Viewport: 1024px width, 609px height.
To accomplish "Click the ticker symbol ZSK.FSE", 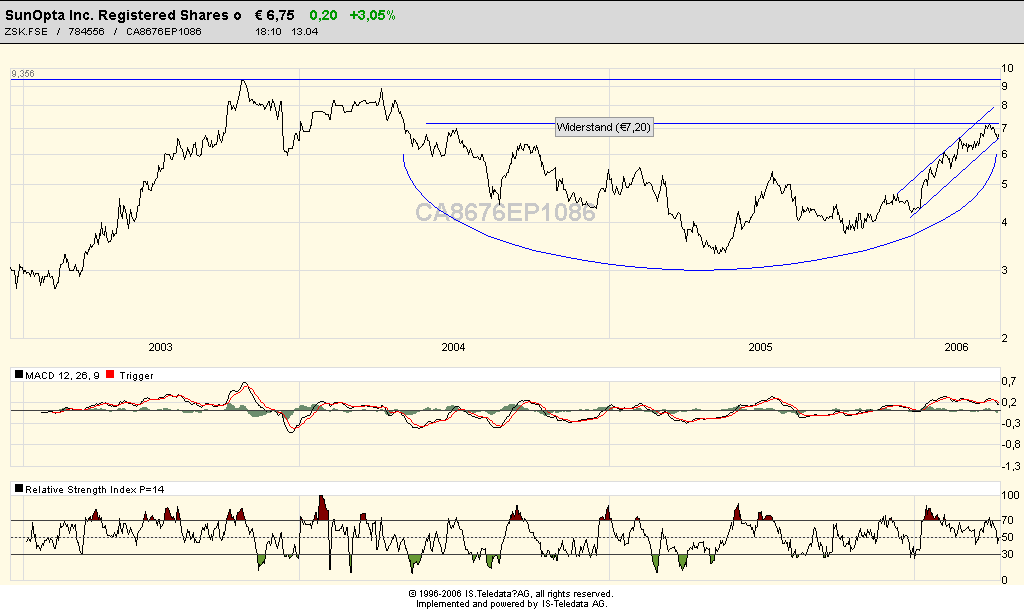I will coord(26,31).
